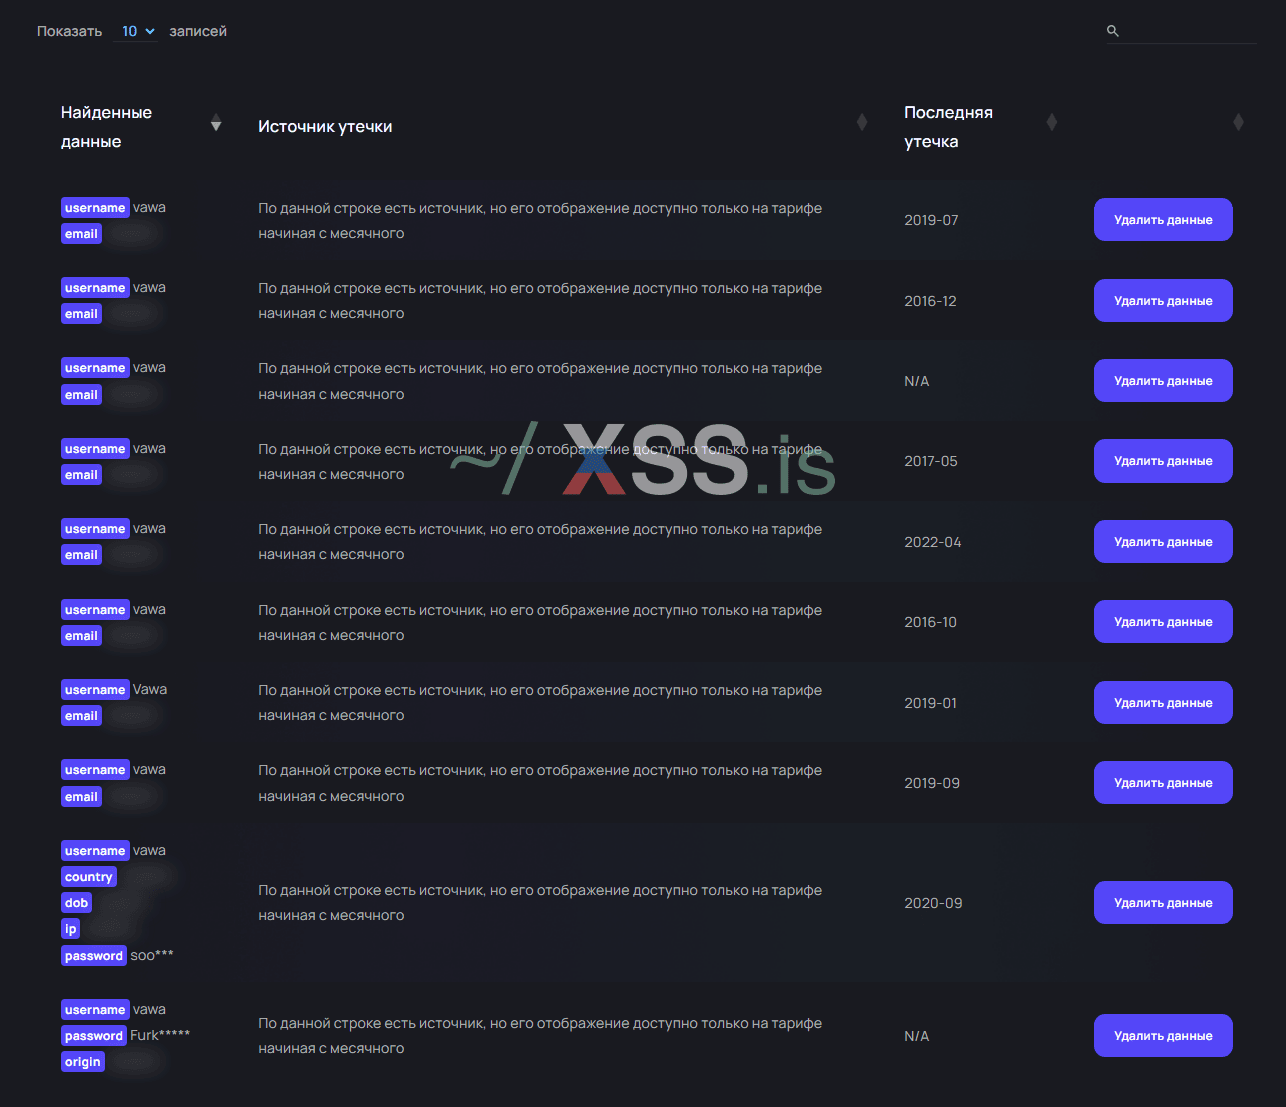Image resolution: width=1286 pixels, height=1107 pixels.
Task: Delete data for the 2020-09 leak row
Action: click(1163, 903)
